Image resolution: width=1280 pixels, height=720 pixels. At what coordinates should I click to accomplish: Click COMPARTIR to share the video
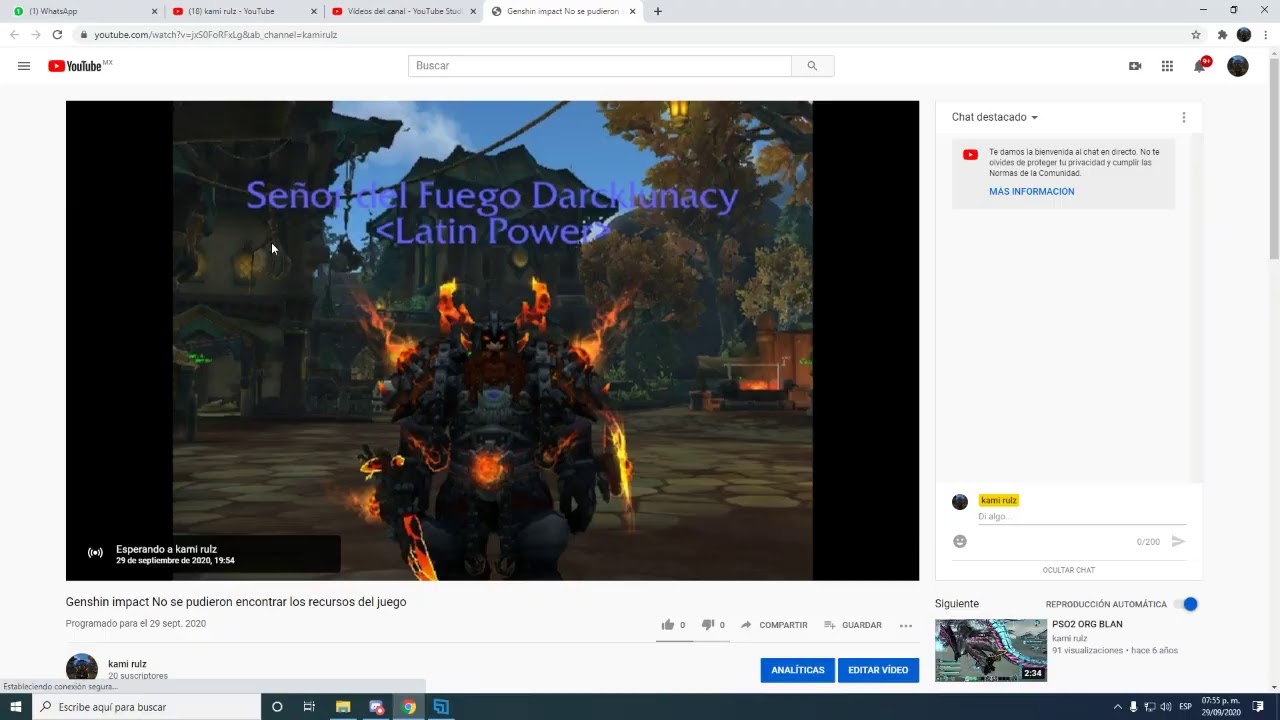774,625
